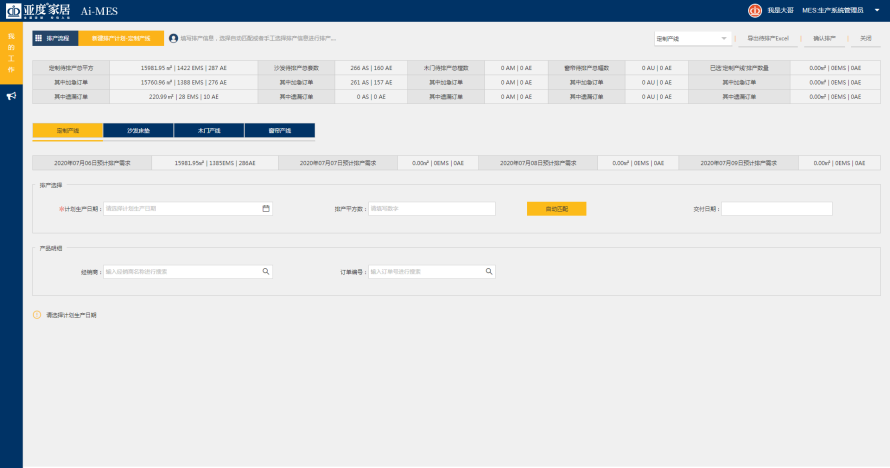Image resolution: width=890 pixels, height=468 pixels.
Task: Click the 导出待排产Excel button
Action: [768, 39]
